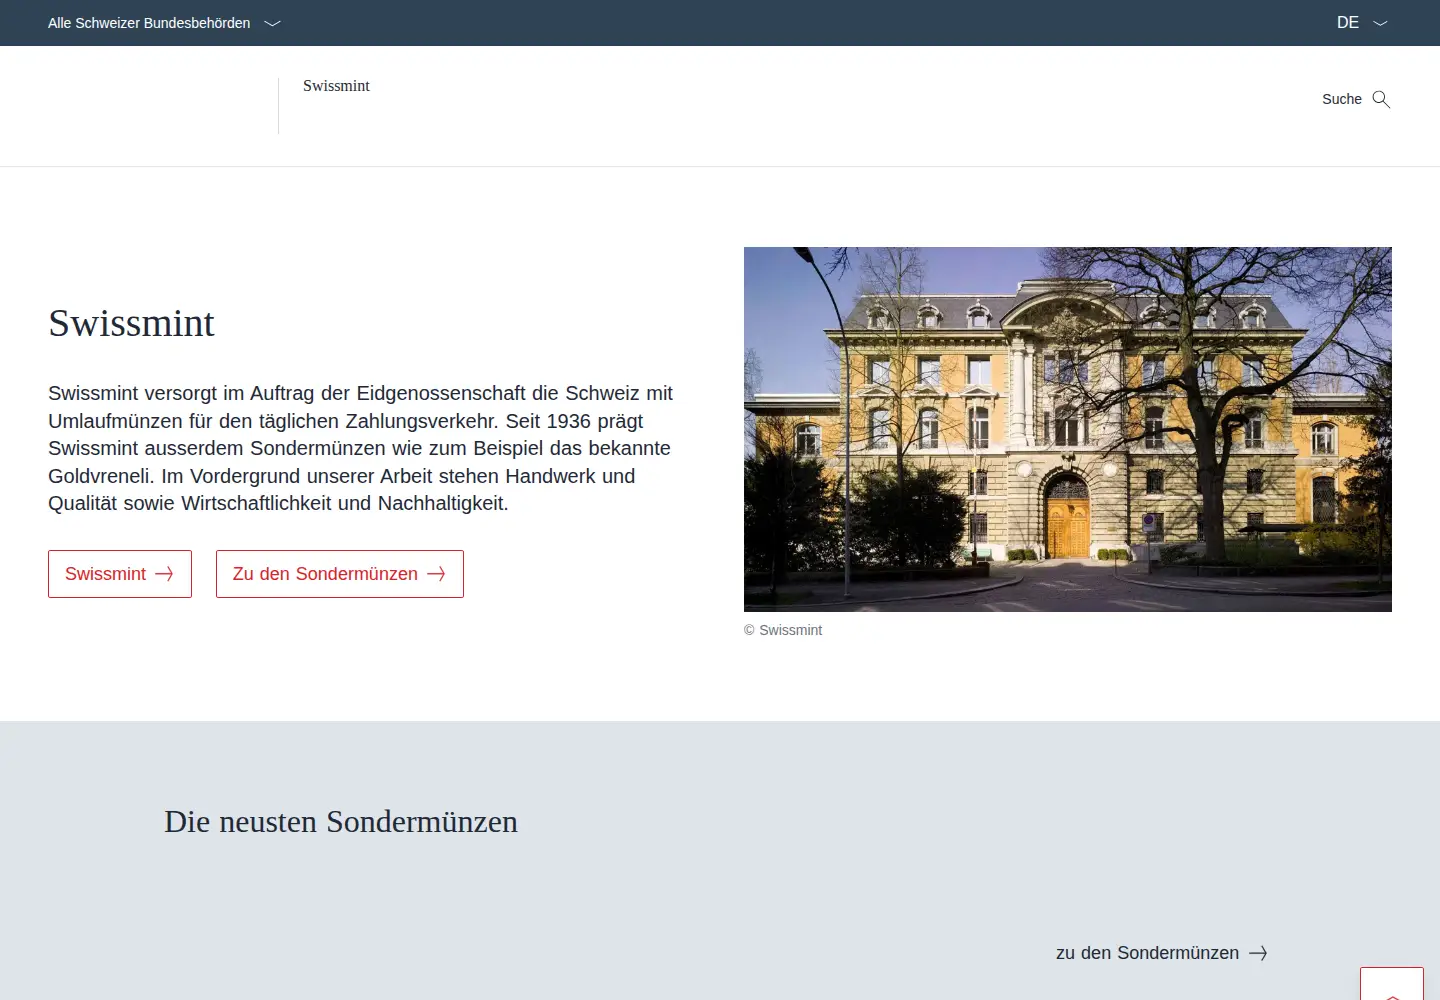This screenshot has height=1000, width=1440.
Task: Click the 'Swissmint' main heading
Action: 131,323
